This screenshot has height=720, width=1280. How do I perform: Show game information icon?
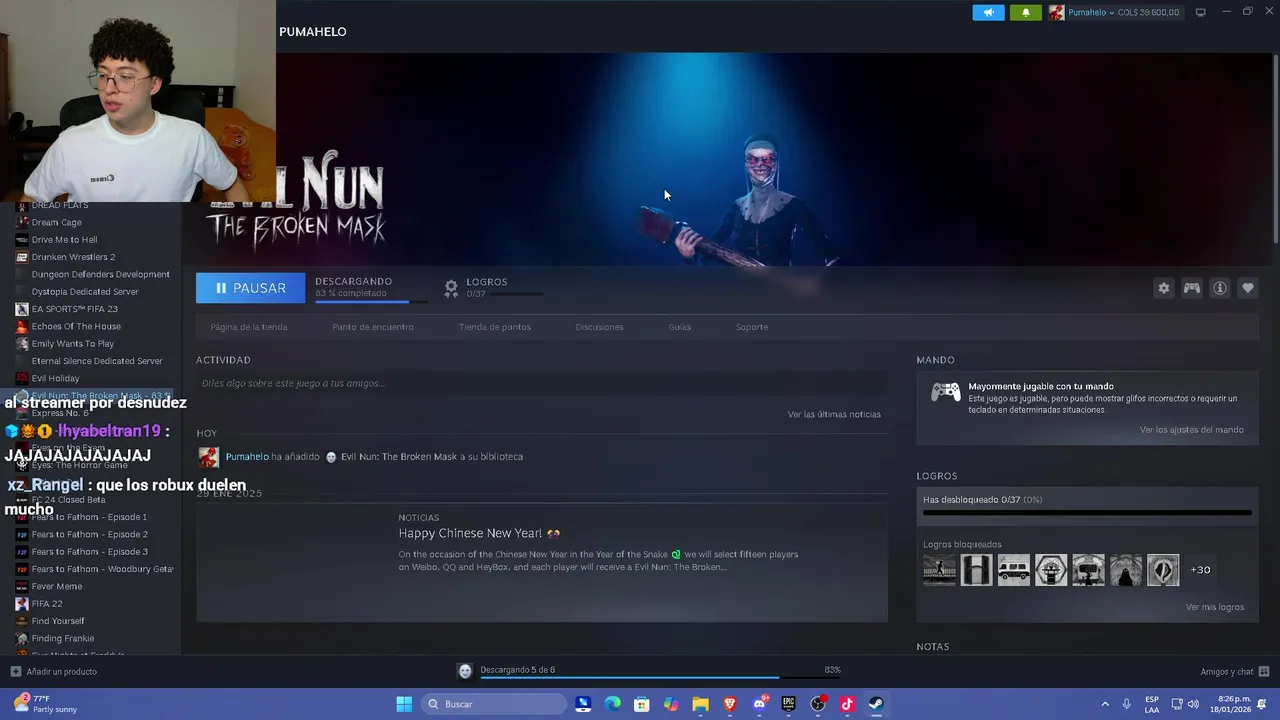point(1220,288)
